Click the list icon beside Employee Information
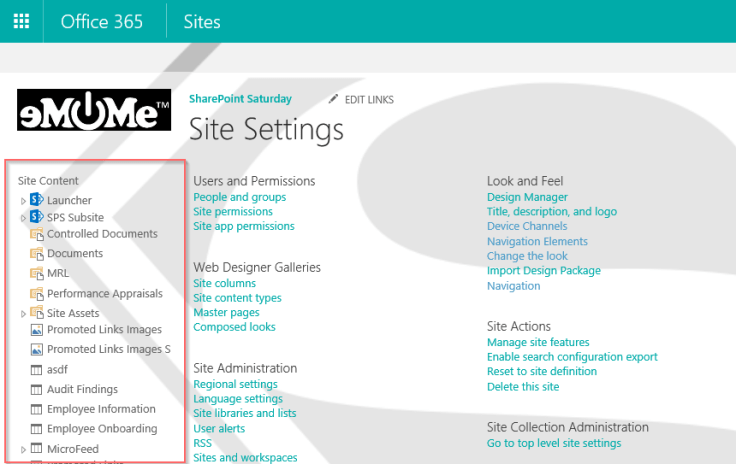This screenshot has height=464, width=736. point(36,409)
